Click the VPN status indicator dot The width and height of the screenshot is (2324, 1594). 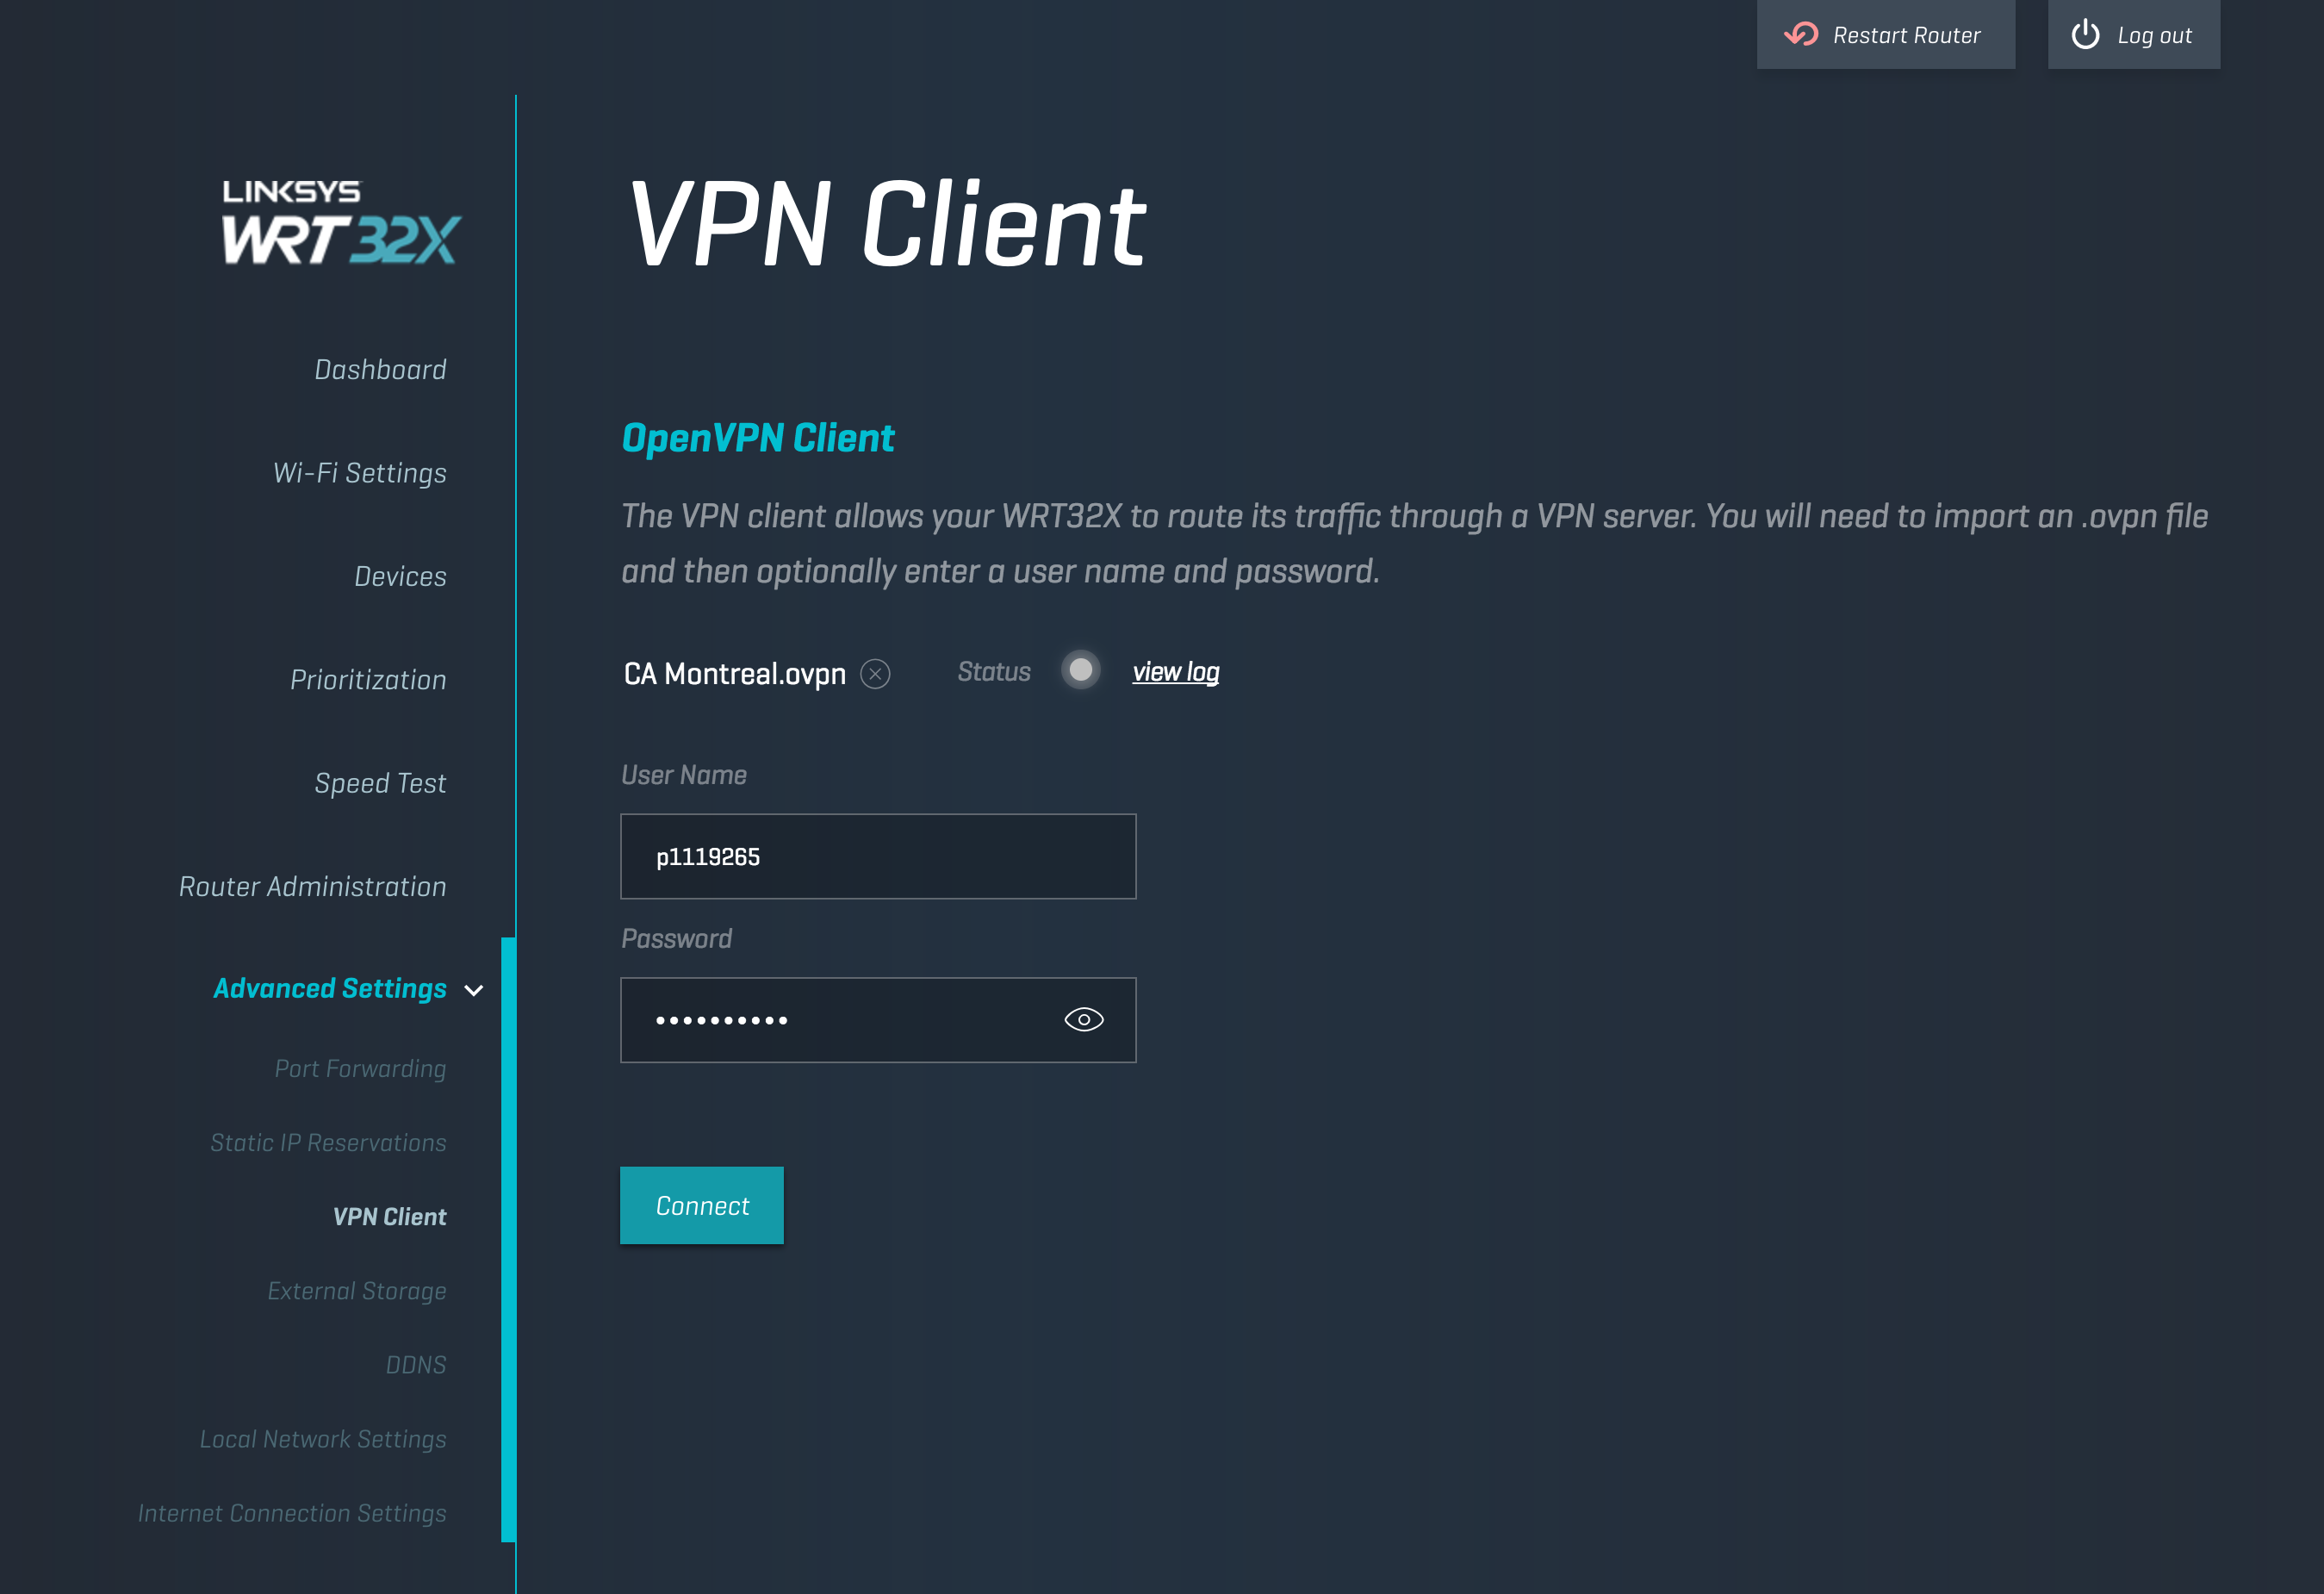point(1080,670)
